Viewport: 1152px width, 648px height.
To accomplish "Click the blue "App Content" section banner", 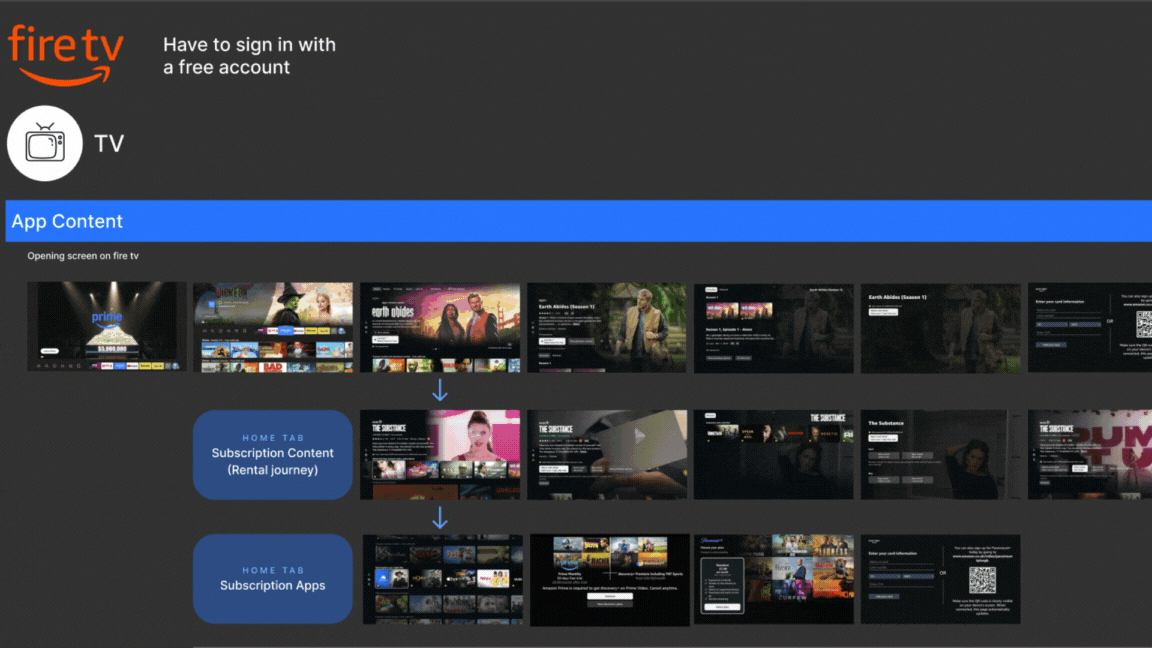I will point(578,220).
